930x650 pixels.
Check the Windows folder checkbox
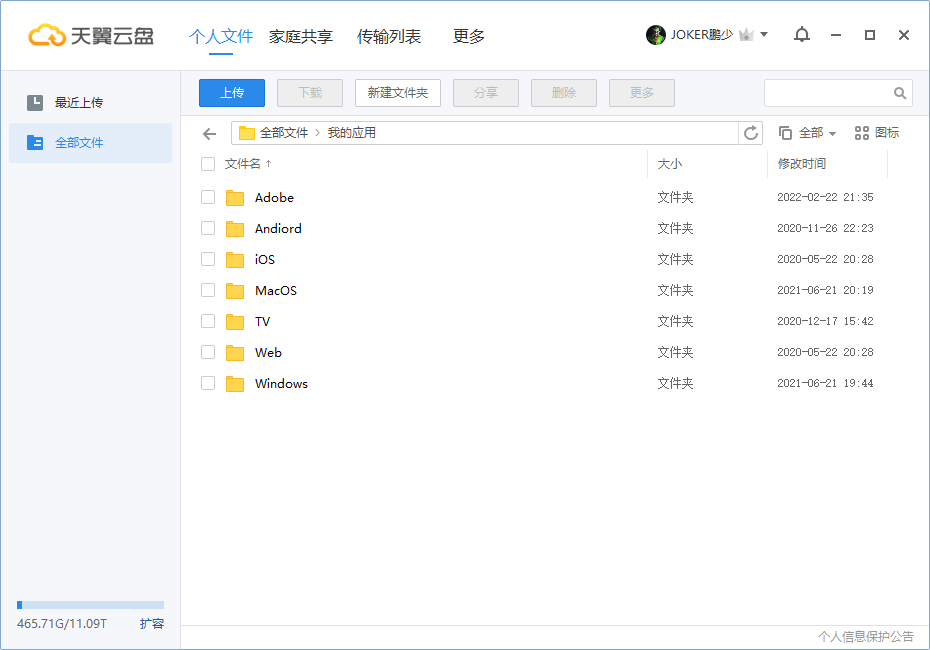coord(208,383)
